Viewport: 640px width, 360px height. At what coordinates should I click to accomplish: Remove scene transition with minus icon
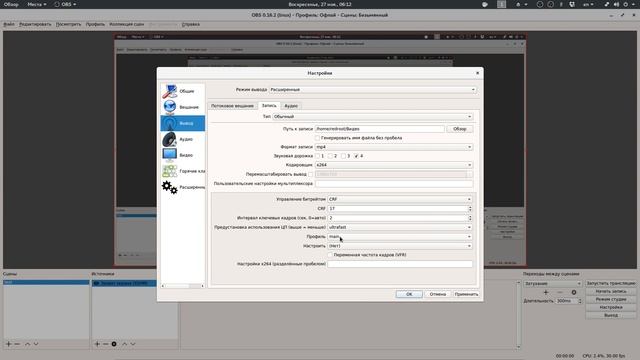[560, 292]
